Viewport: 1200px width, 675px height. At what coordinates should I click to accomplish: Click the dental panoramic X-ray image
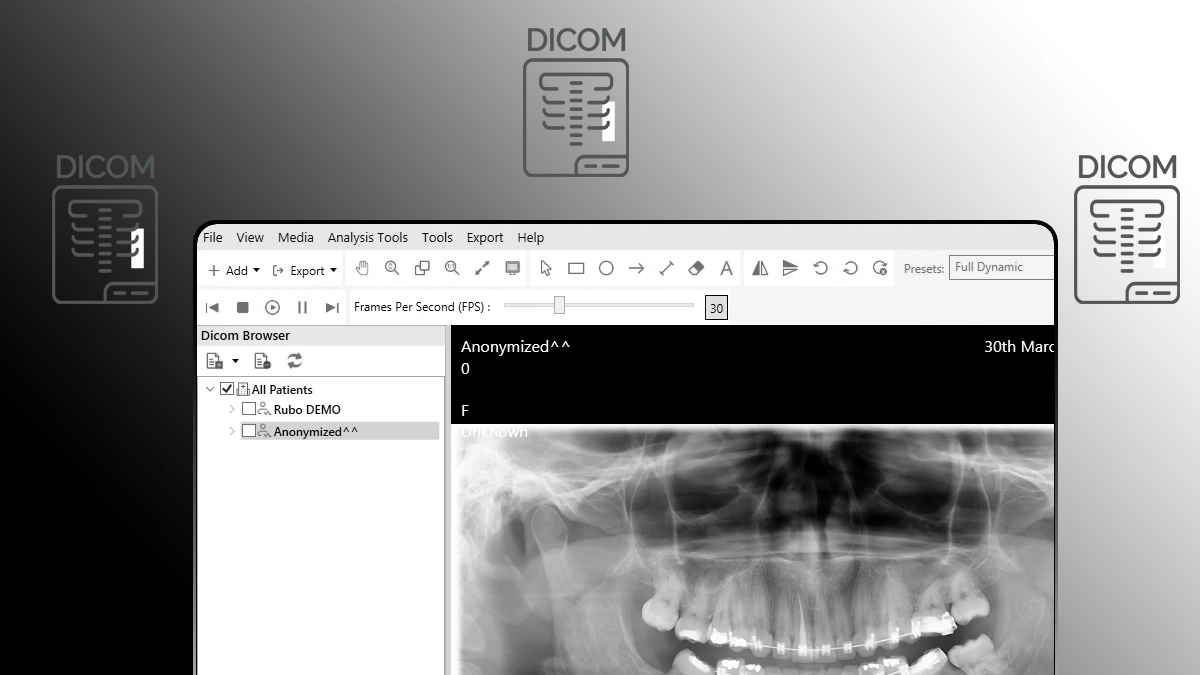point(755,550)
